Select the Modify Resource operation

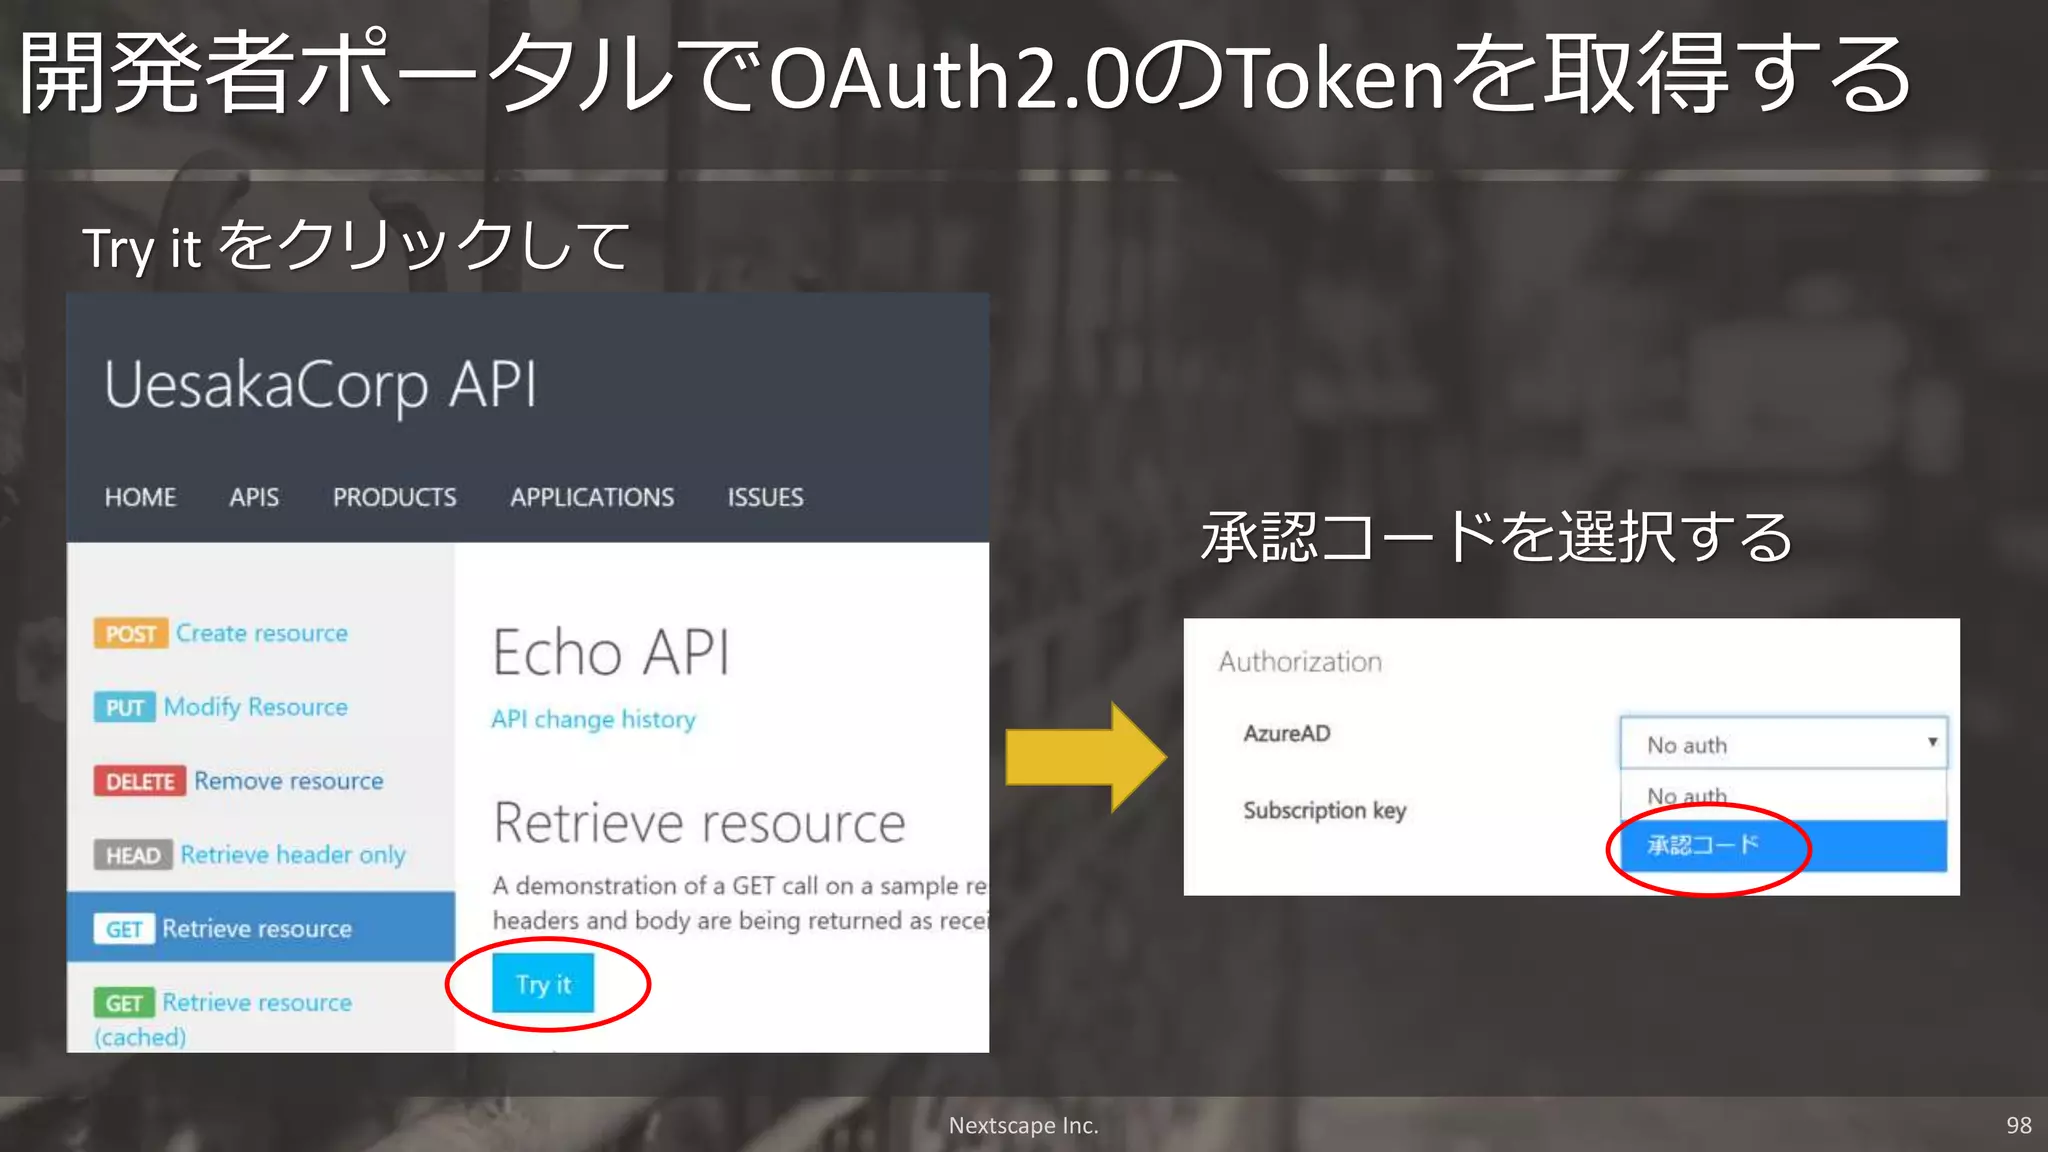point(256,707)
